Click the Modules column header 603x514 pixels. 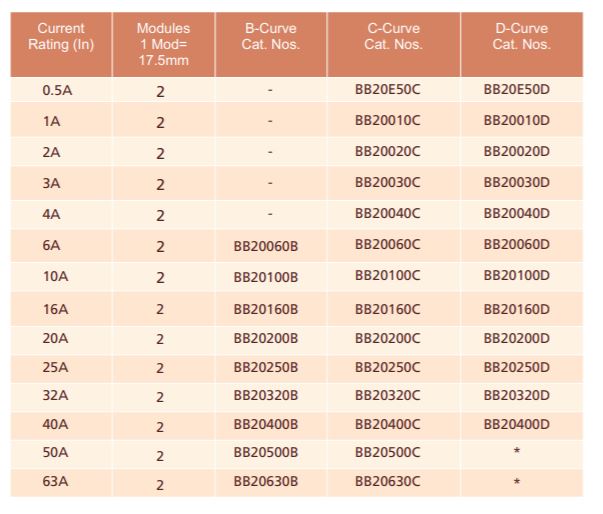point(163,44)
